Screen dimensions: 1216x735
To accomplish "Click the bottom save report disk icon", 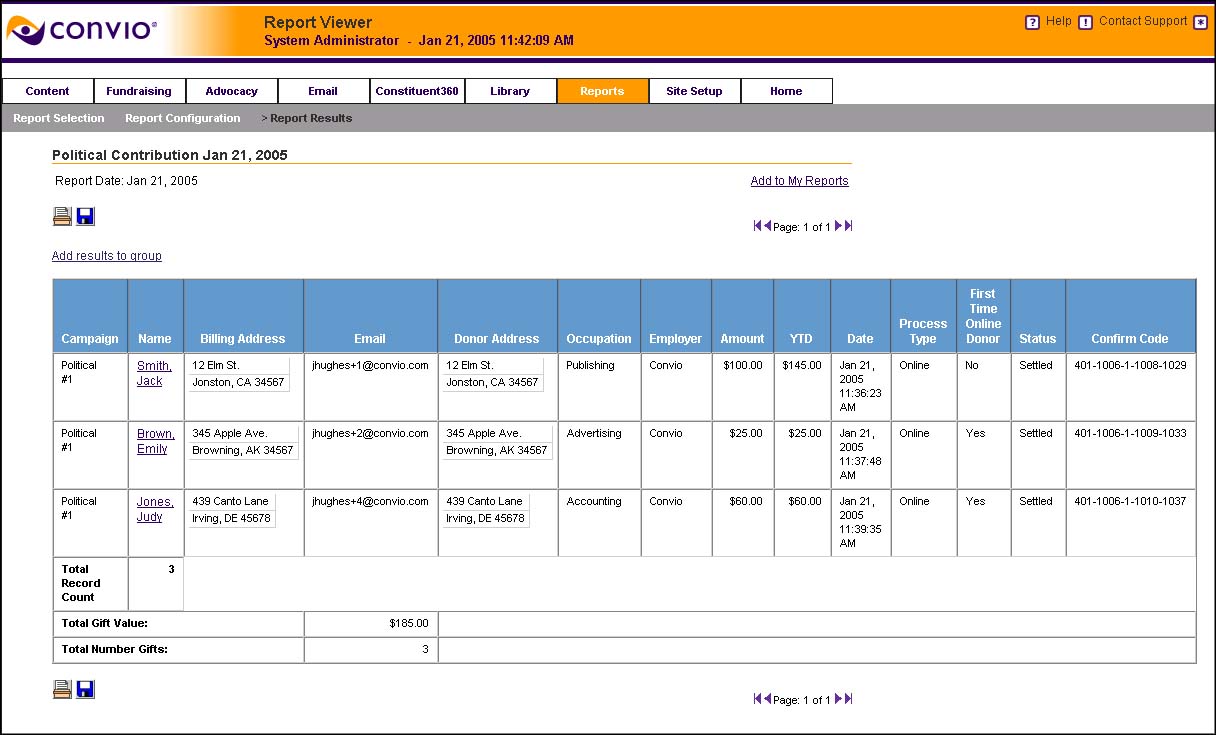I will [85, 689].
